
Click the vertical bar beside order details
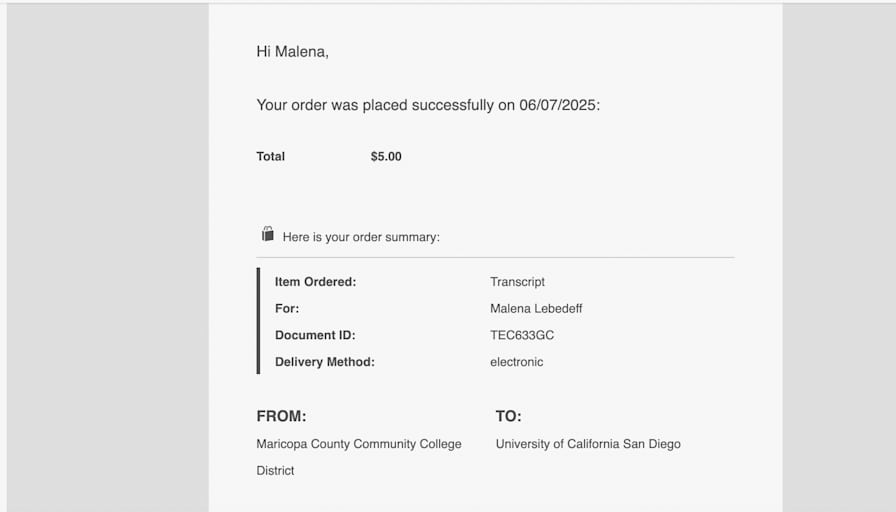[258, 321]
